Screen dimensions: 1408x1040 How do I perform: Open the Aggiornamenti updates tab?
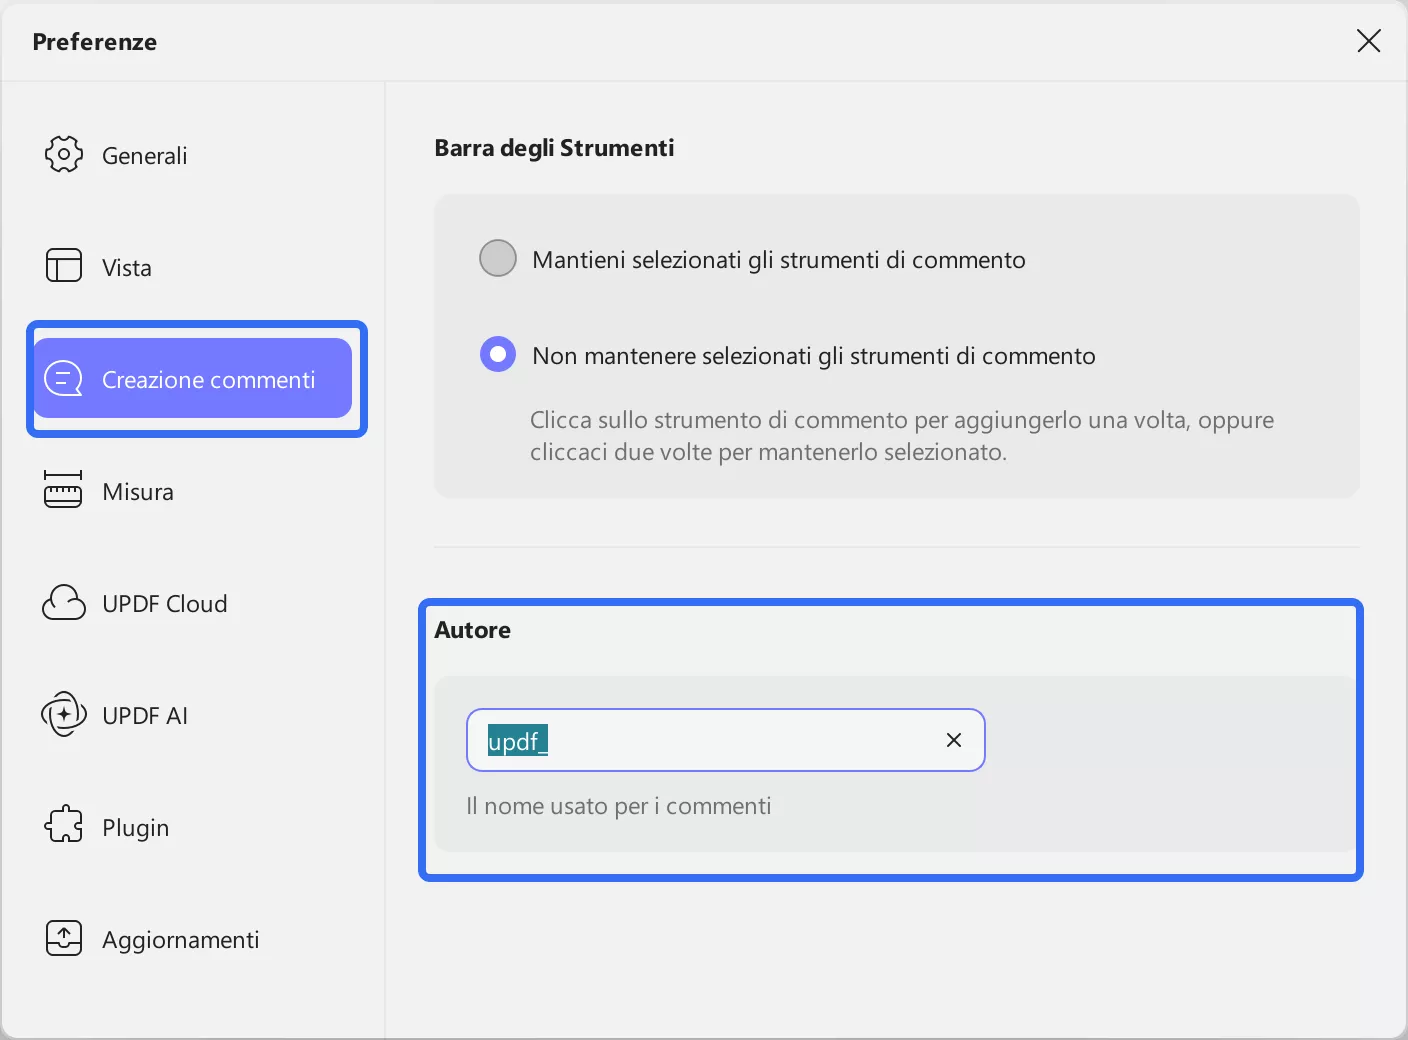tap(181, 940)
